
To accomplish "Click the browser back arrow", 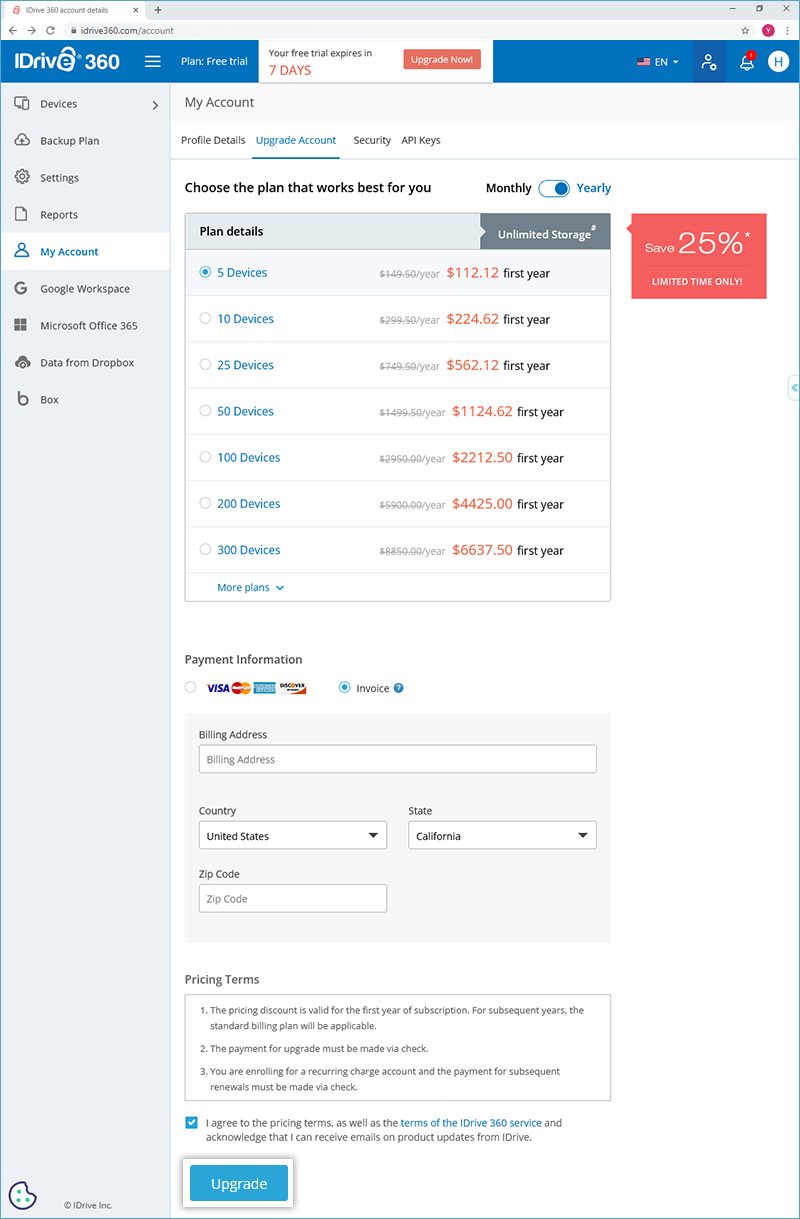I will click(x=13, y=31).
